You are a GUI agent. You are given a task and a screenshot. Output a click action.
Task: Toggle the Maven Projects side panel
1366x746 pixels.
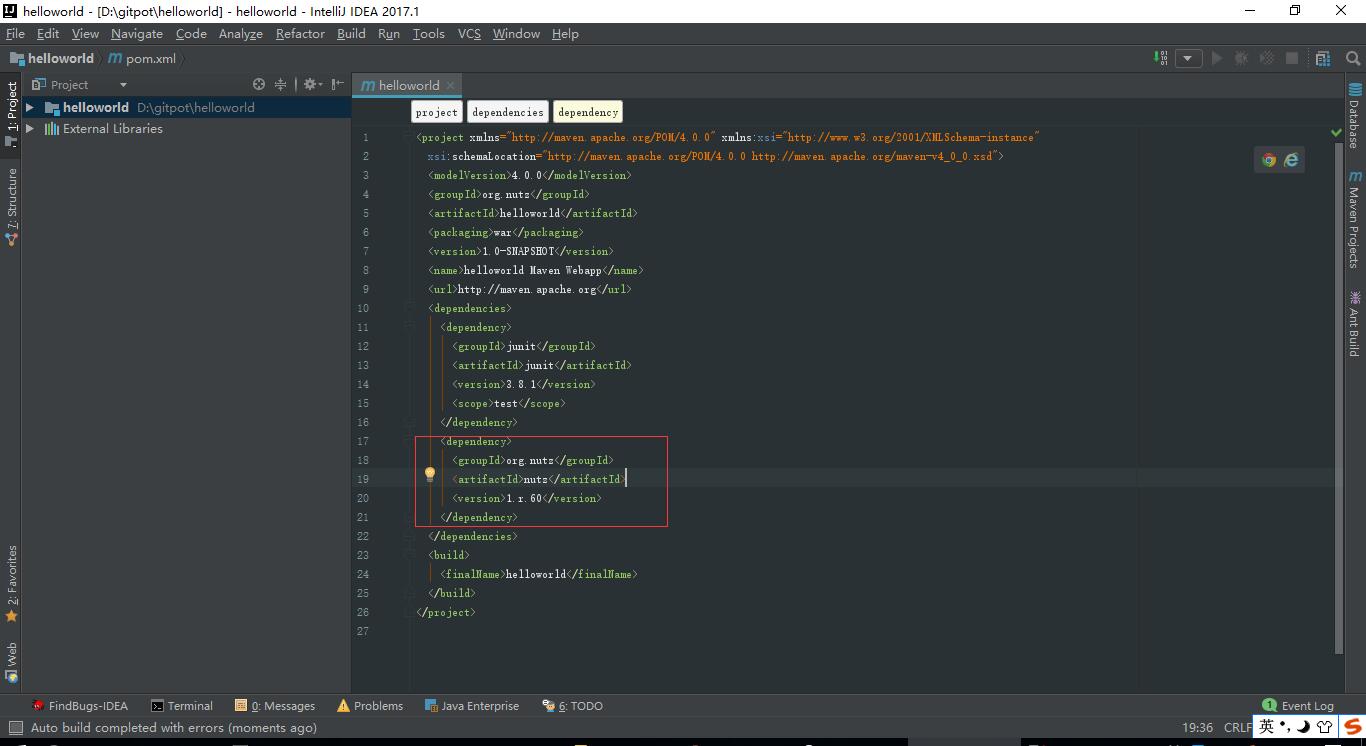pyautogui.click(x=1354, y=218)
